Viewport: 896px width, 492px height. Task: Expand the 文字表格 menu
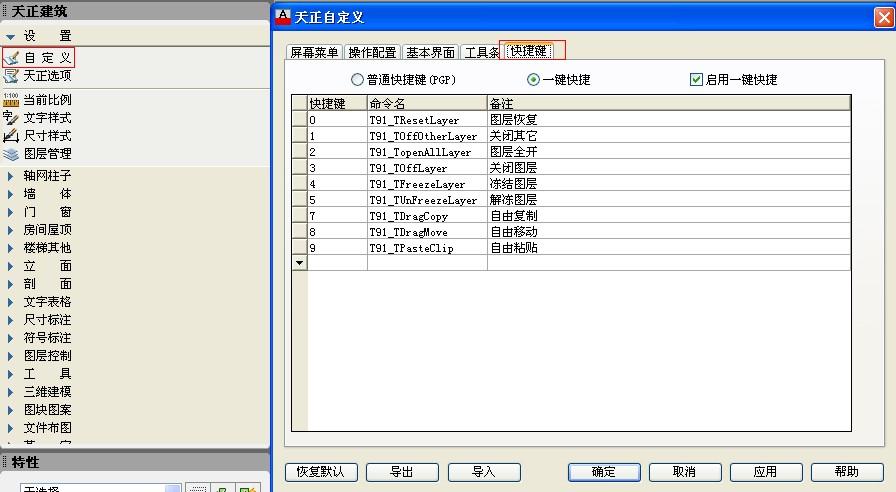[10, 302]
